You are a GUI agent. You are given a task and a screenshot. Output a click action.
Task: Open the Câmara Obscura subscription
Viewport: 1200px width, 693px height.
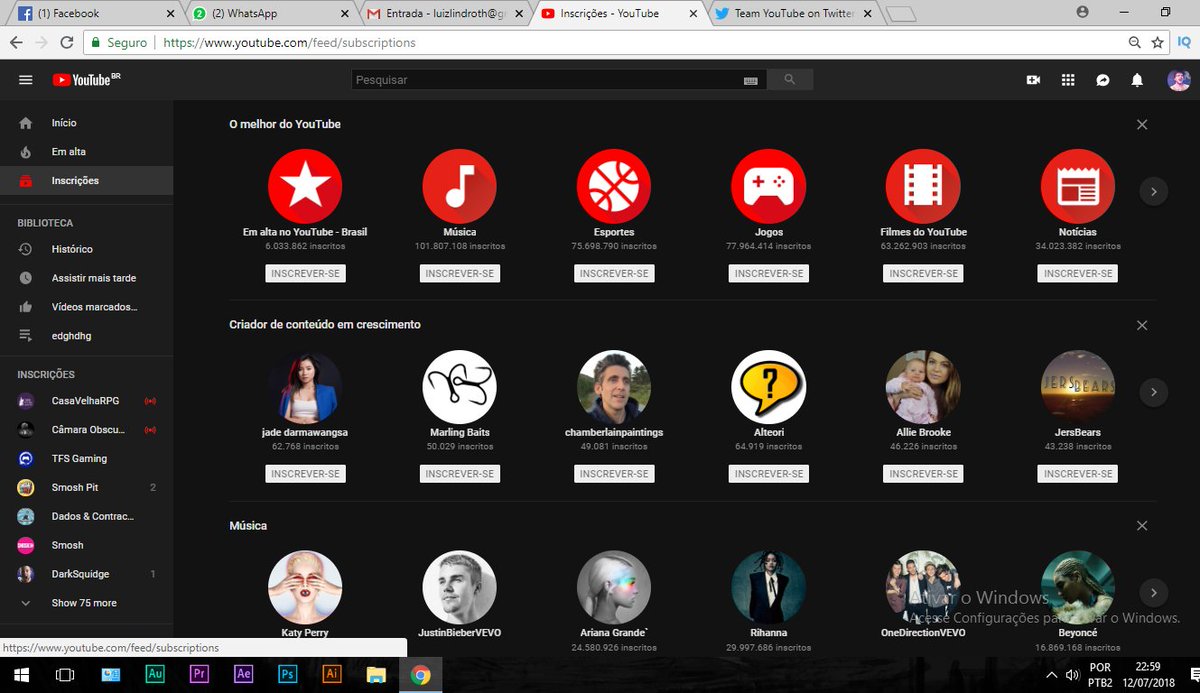[86, 430]
